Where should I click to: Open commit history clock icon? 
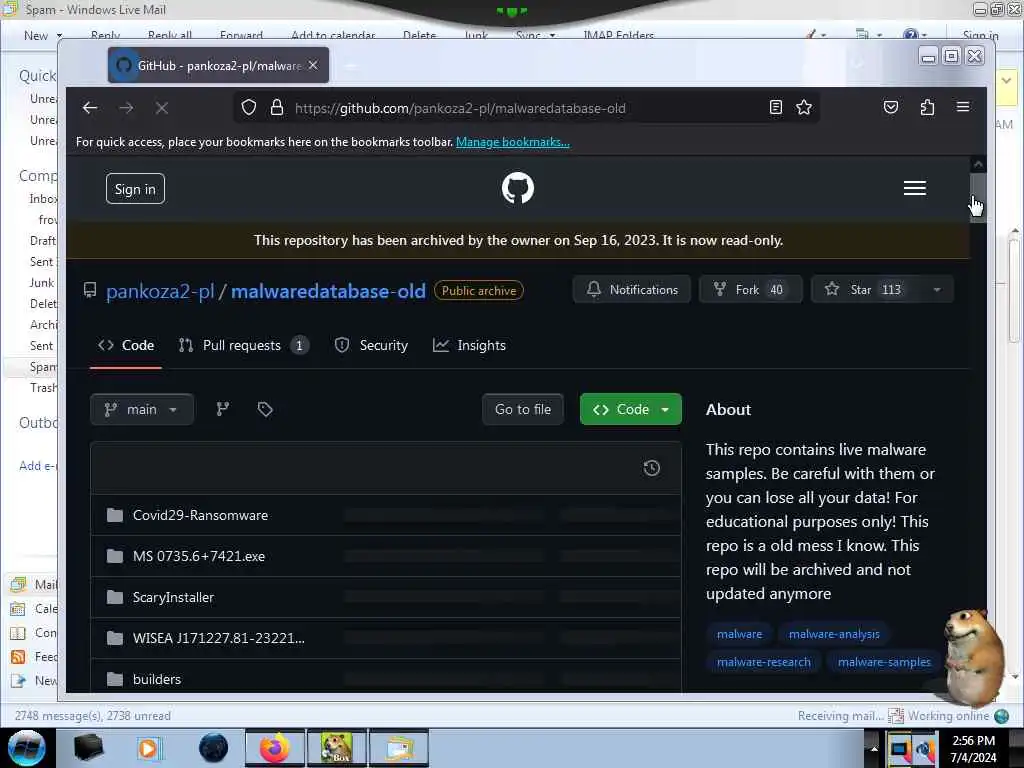pos(651,468)
